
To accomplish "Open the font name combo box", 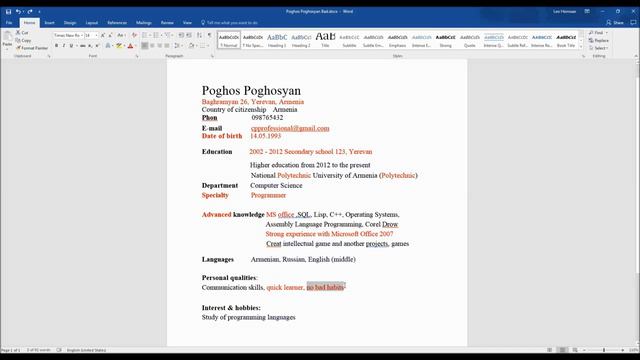I will coord(69,36).
